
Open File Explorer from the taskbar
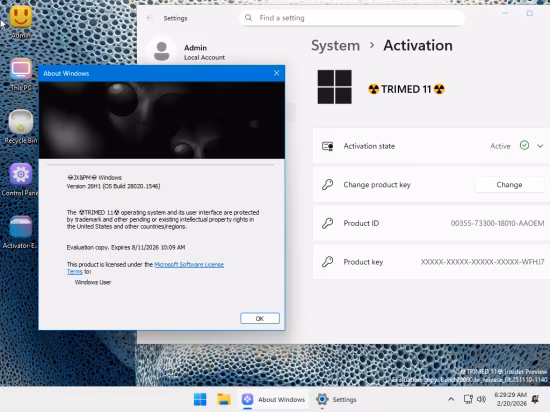click(223, 399)
